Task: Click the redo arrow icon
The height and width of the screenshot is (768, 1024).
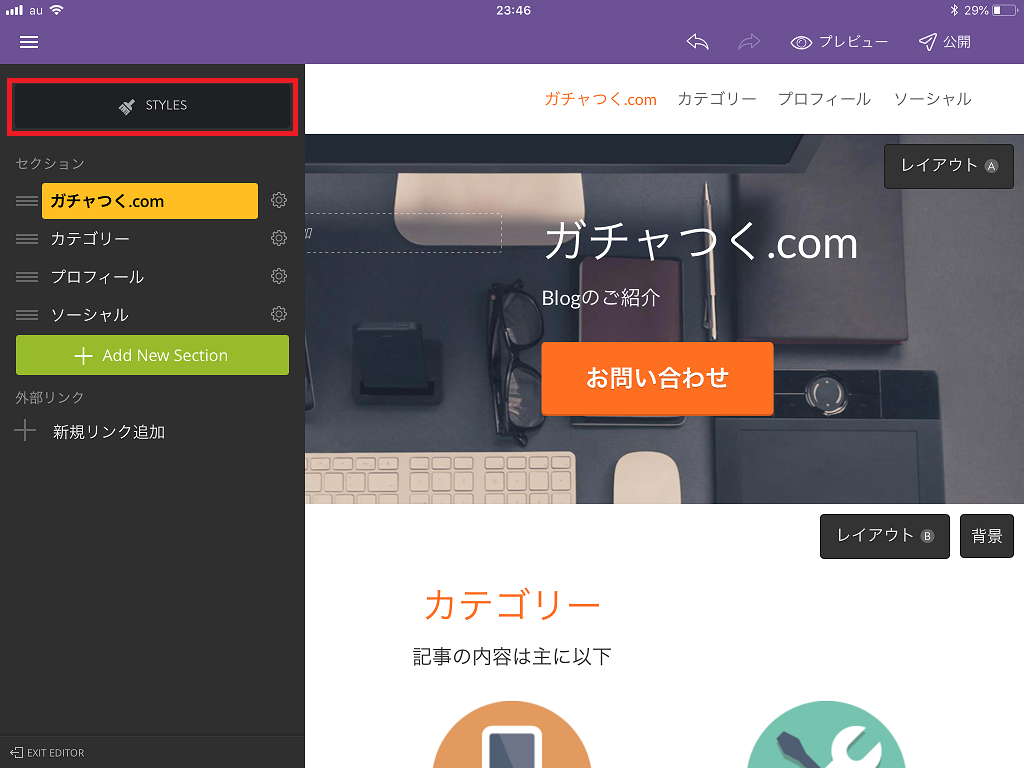Action: 749,42
